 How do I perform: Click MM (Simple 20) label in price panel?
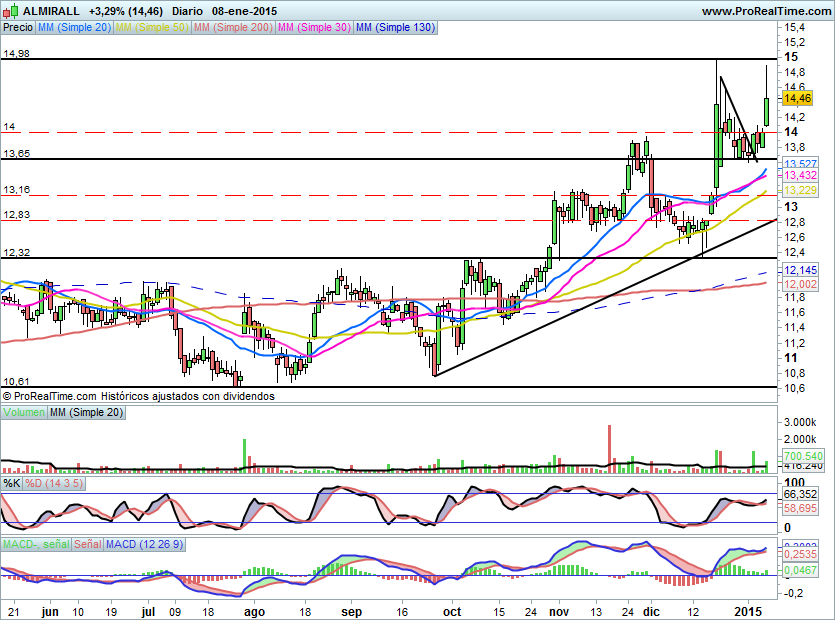(x=74, y=28)
